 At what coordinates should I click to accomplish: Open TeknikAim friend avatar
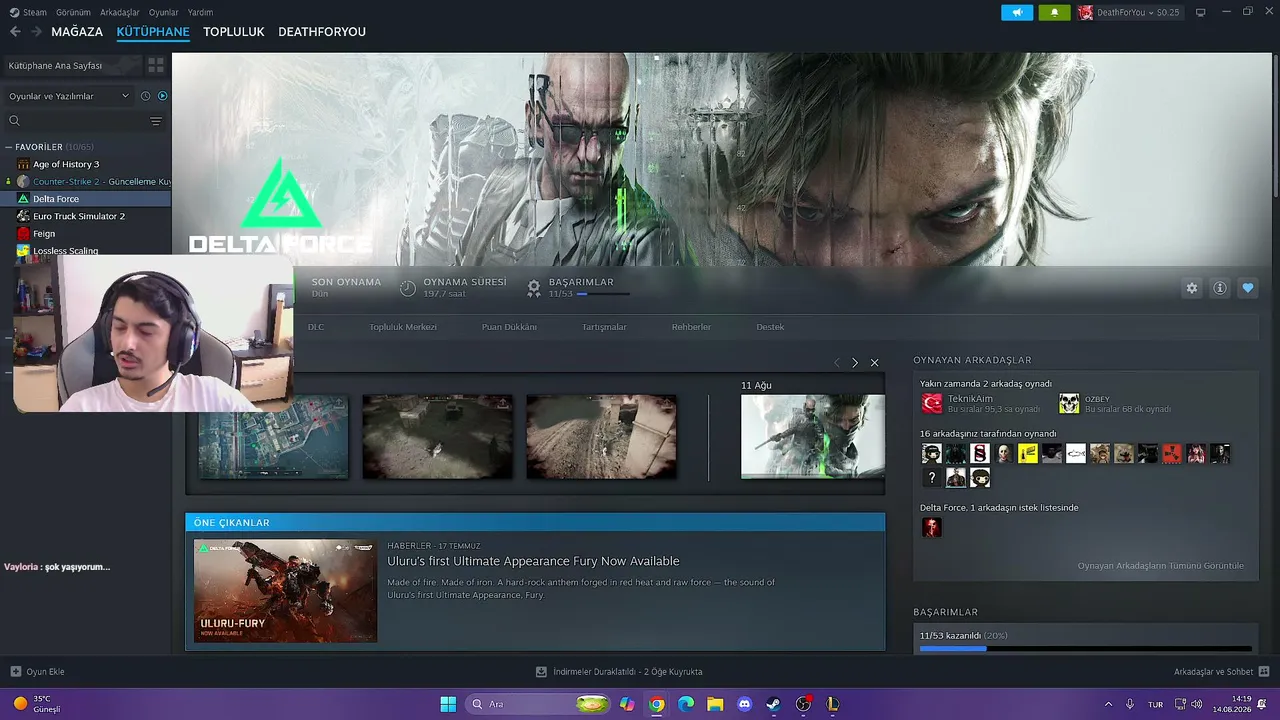pyautogui.click(x=932, y=403)
